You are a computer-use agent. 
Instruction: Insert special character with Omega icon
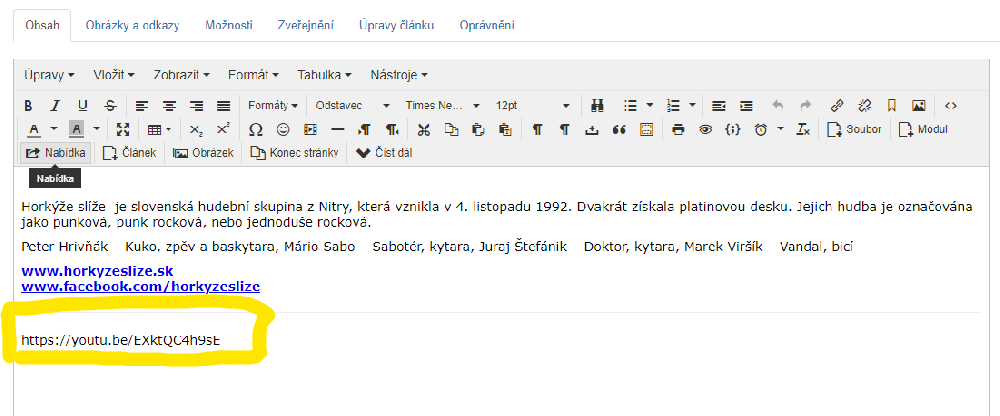click(255, 129)
